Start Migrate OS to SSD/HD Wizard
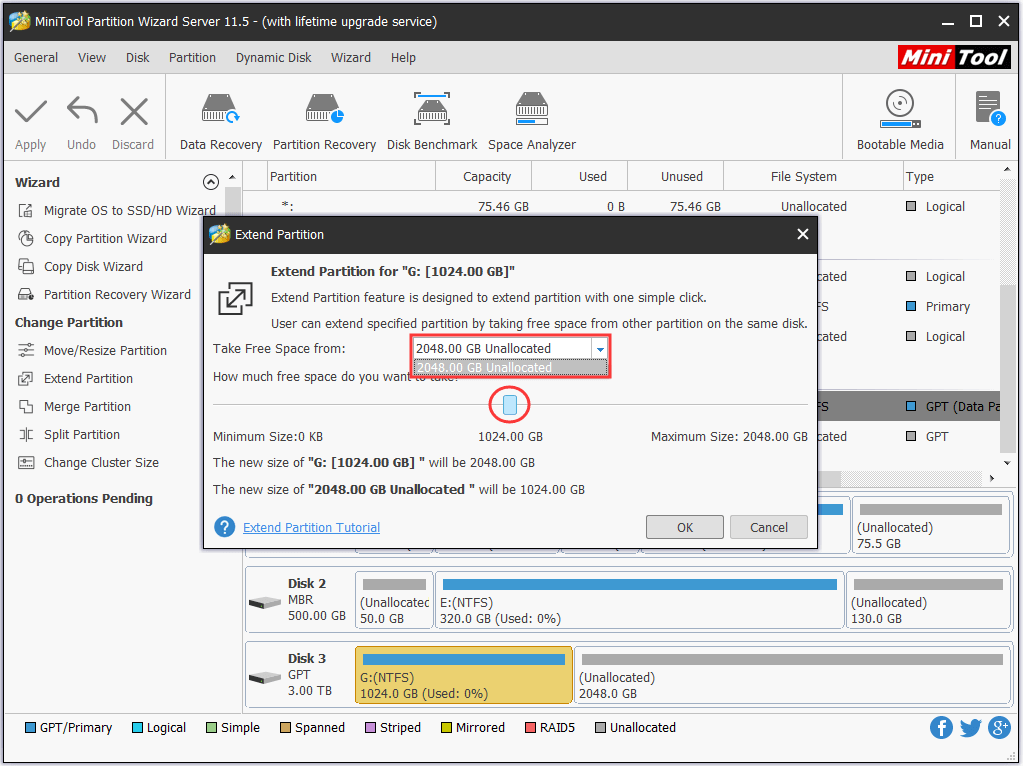 pos(117,210)
